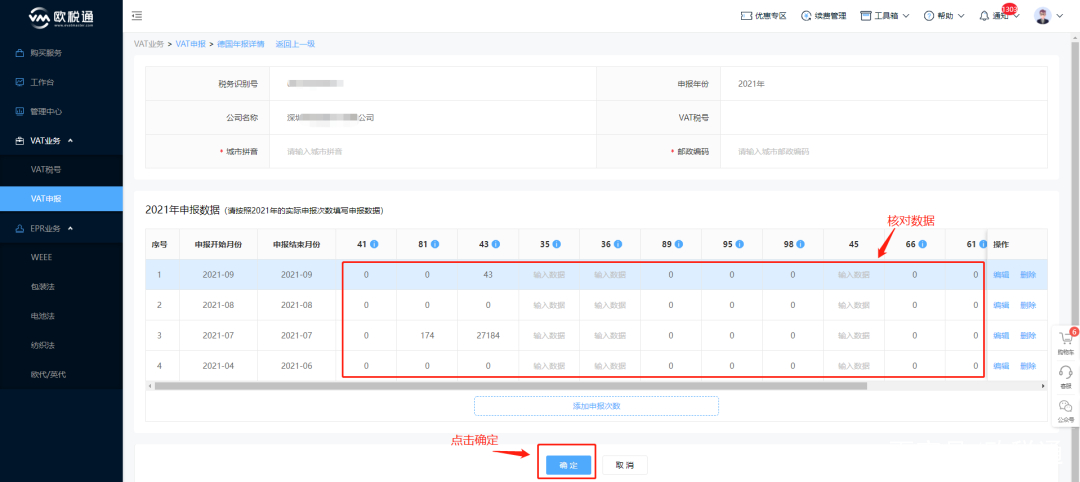The width and height of the screenshot is (1080, 482).
Task: Click the 申报结束月份 column header
Action: coord(297,244)
